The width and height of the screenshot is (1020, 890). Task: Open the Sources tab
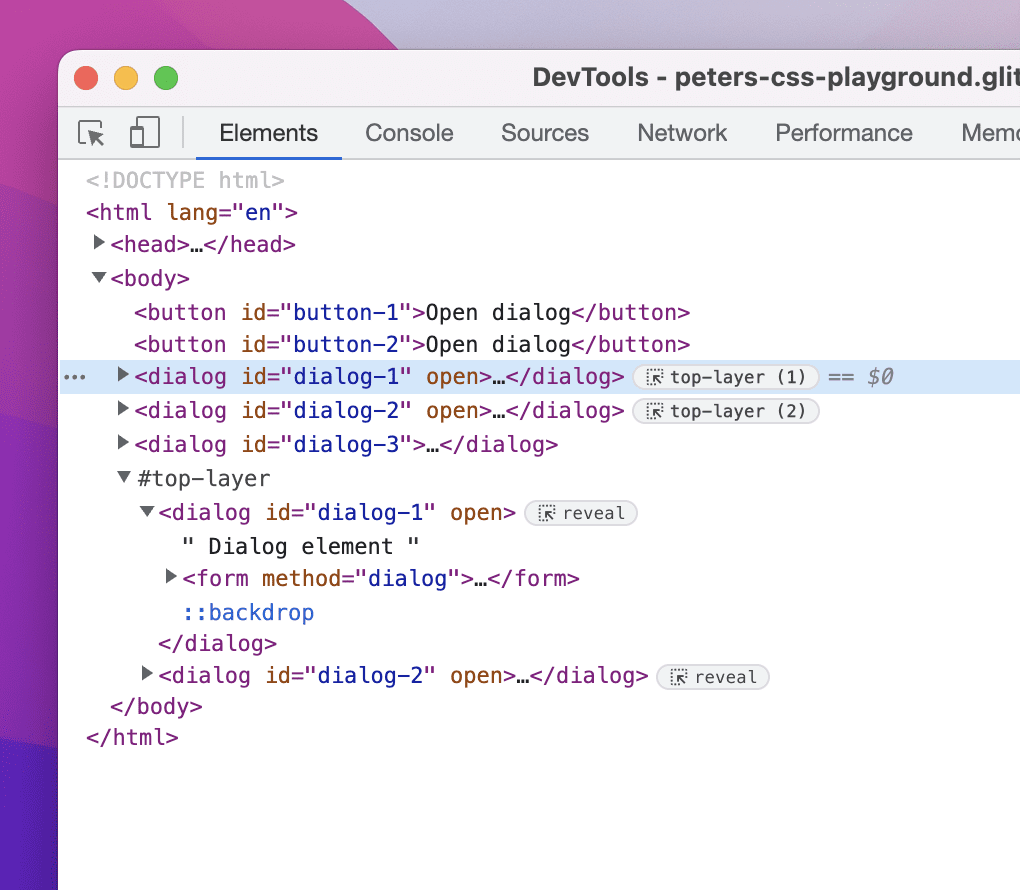click(x=545, y=133)
